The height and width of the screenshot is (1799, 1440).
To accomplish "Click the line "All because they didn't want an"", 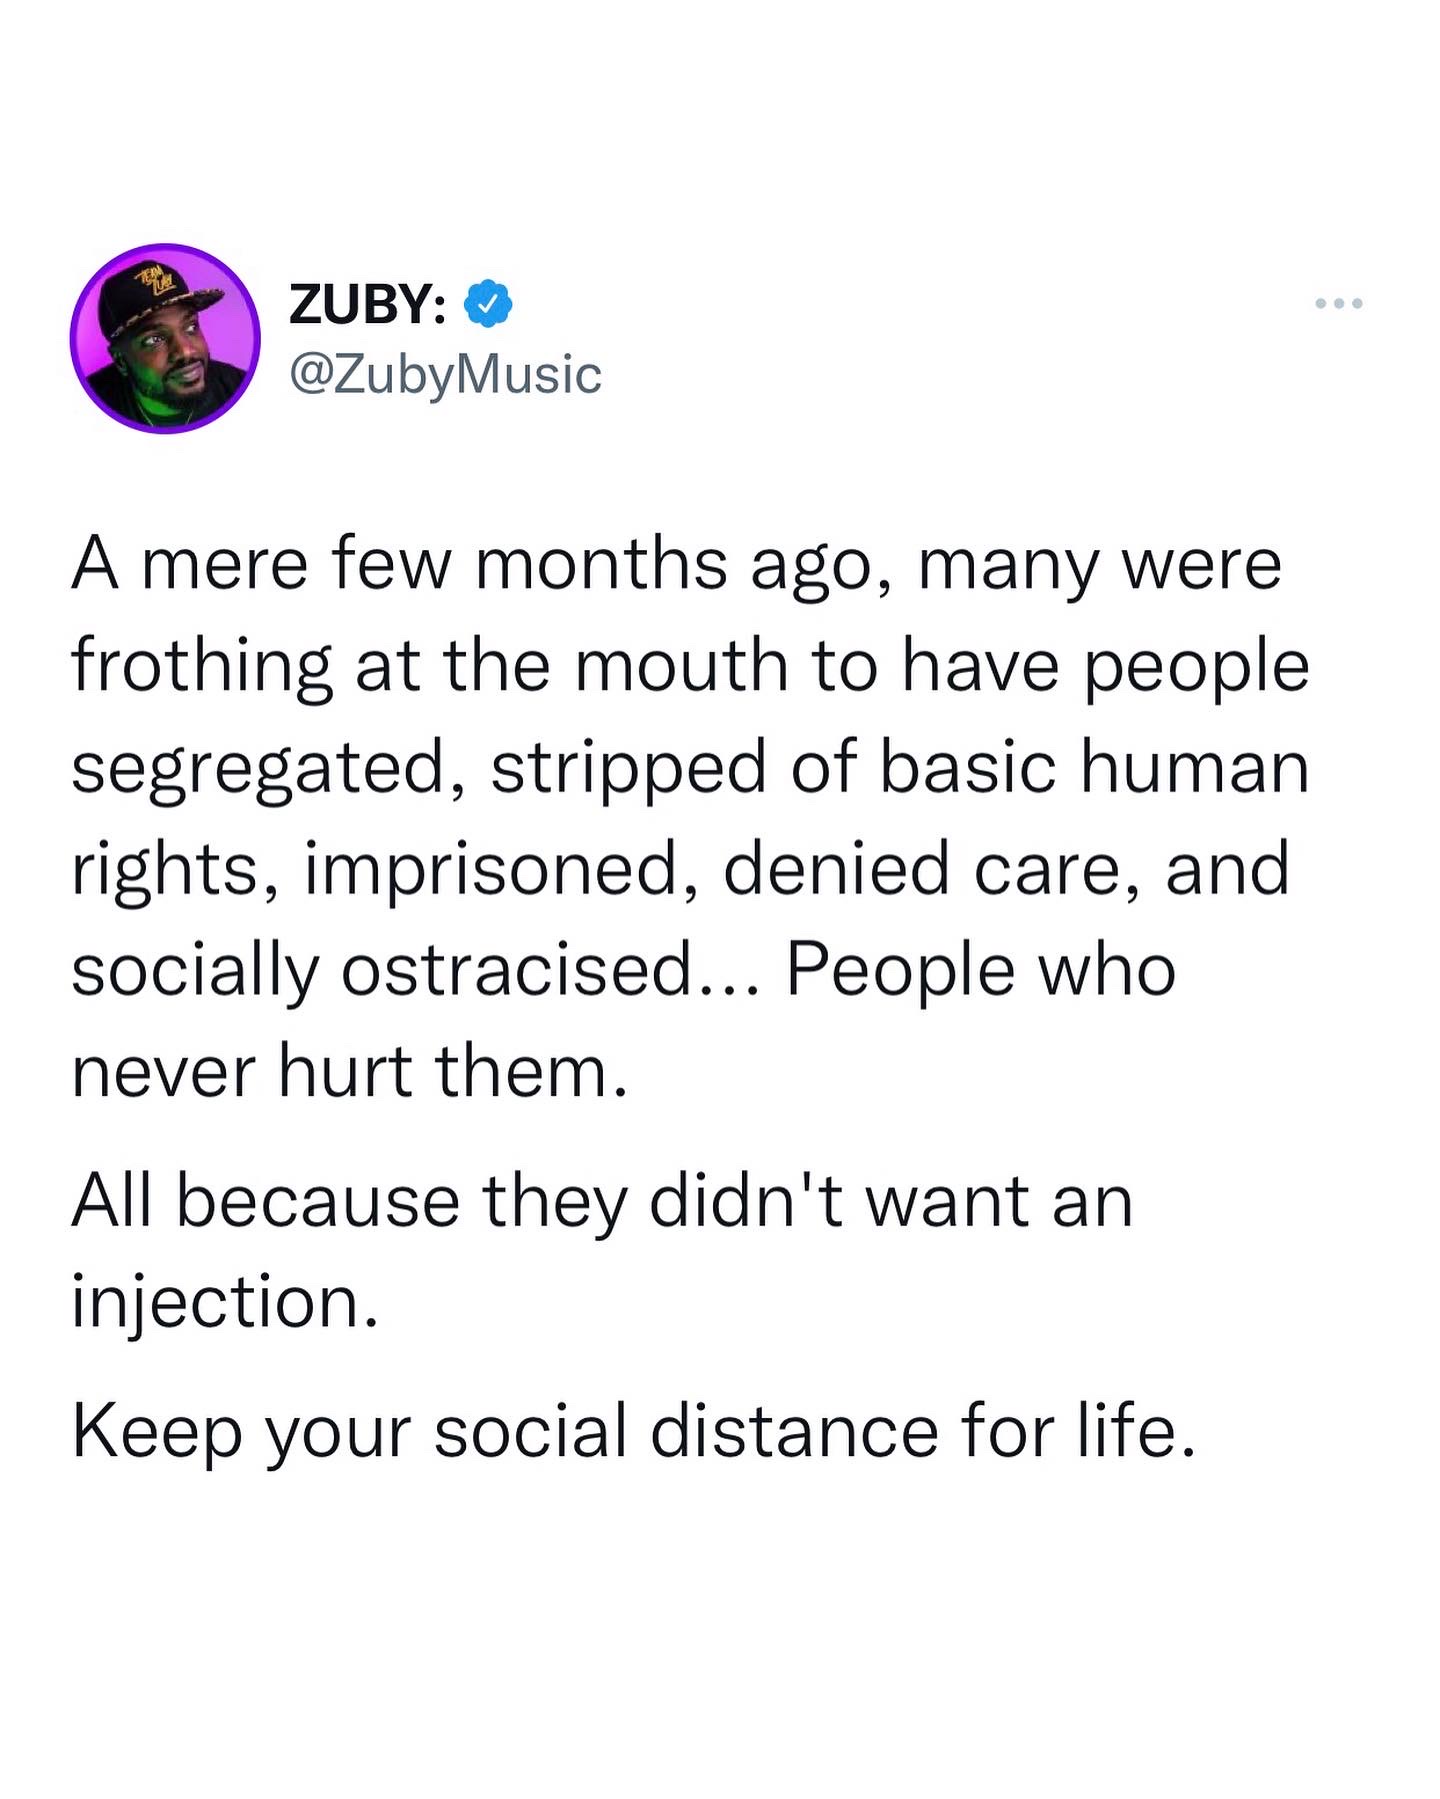I will (x=602, y=1200).
